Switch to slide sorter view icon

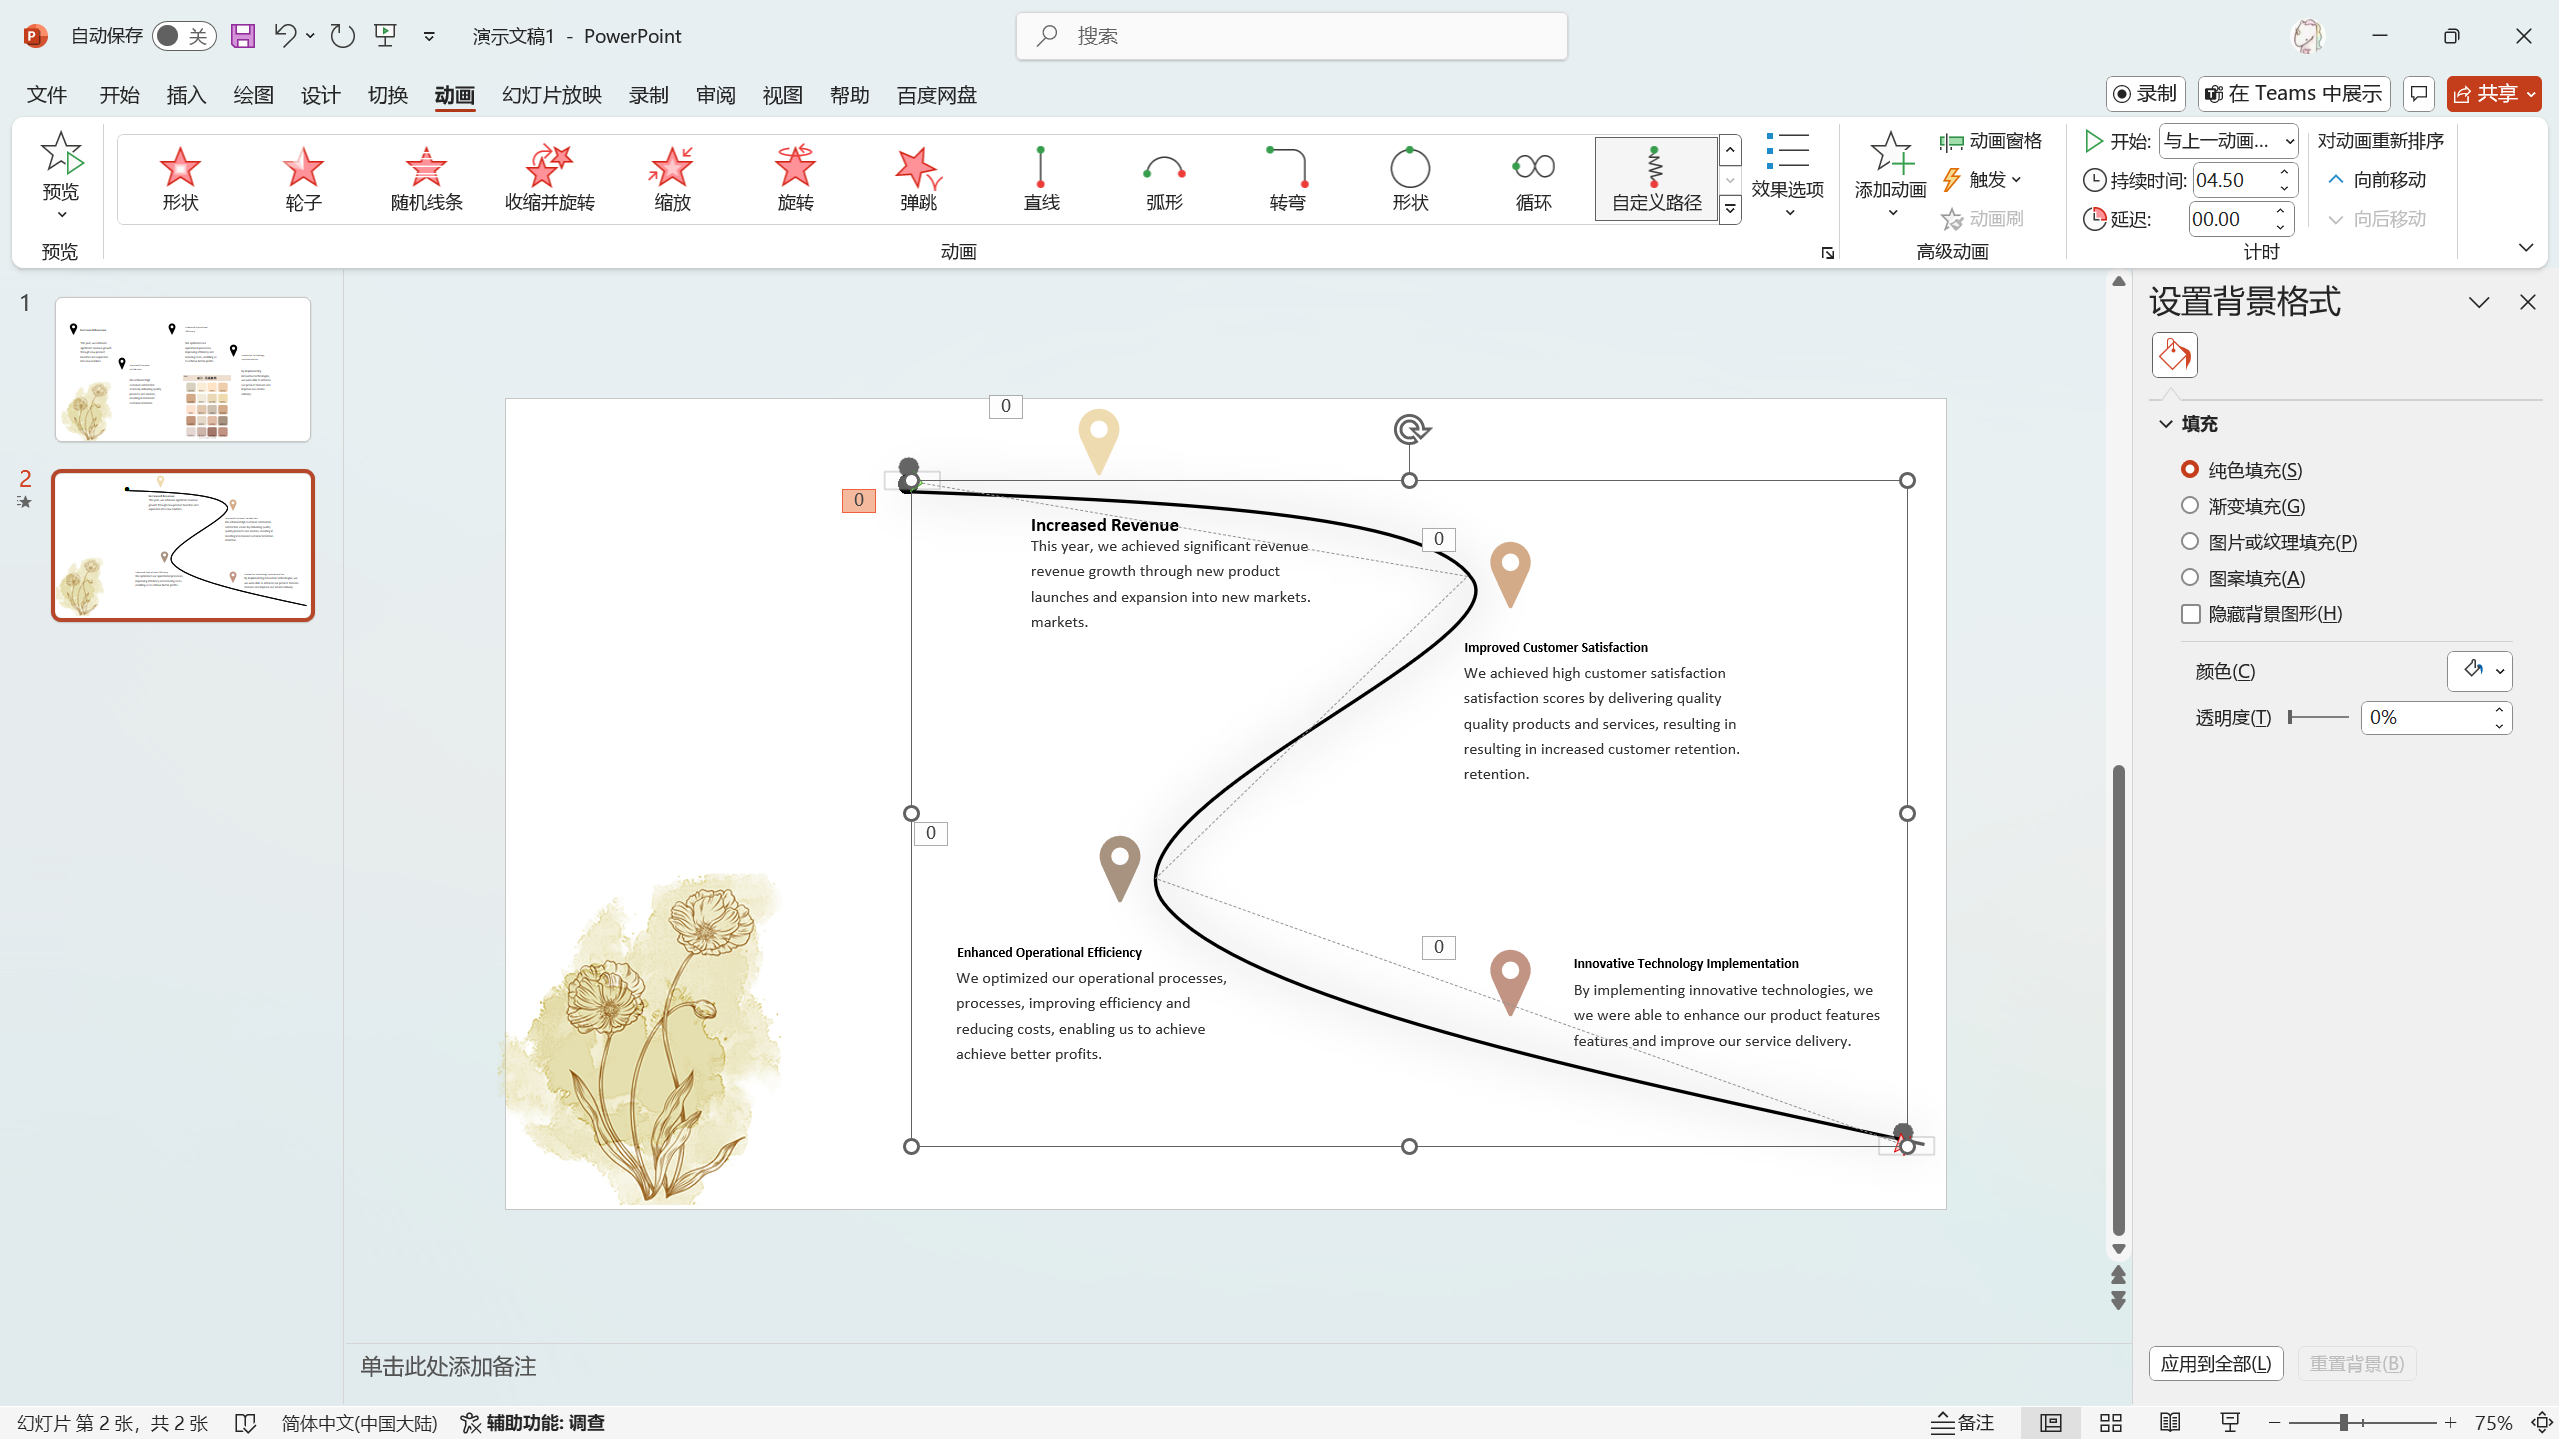(2111, 1422)
